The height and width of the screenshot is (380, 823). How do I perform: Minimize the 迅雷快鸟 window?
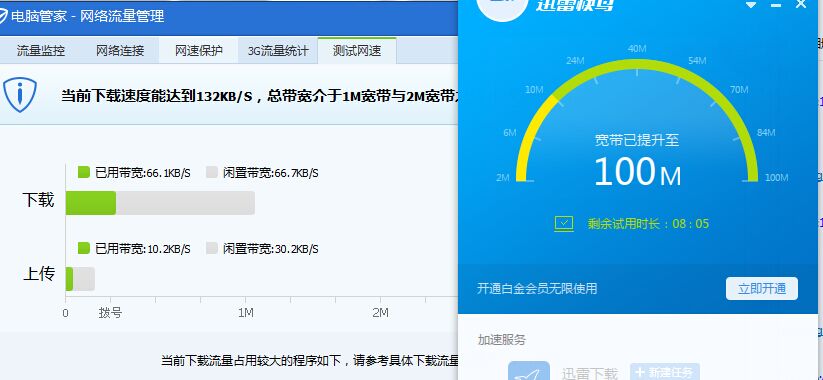(776, 5)
